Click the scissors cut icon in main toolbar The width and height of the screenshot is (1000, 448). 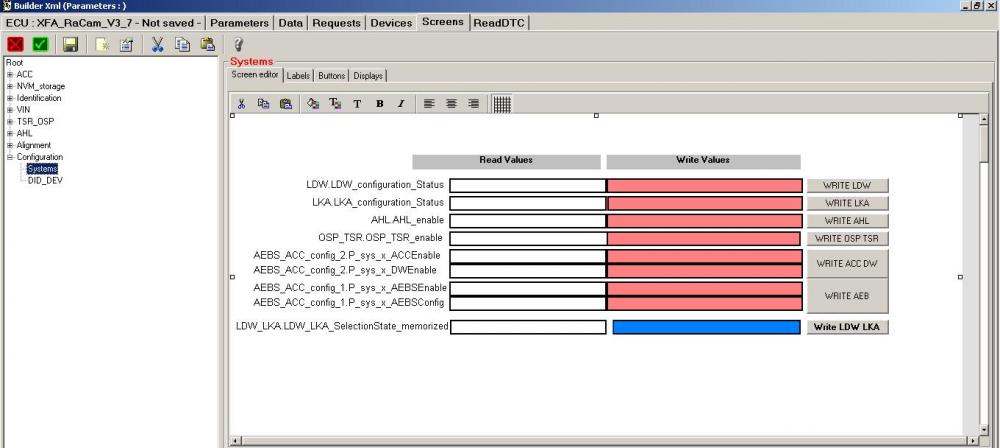pos(158,44)
